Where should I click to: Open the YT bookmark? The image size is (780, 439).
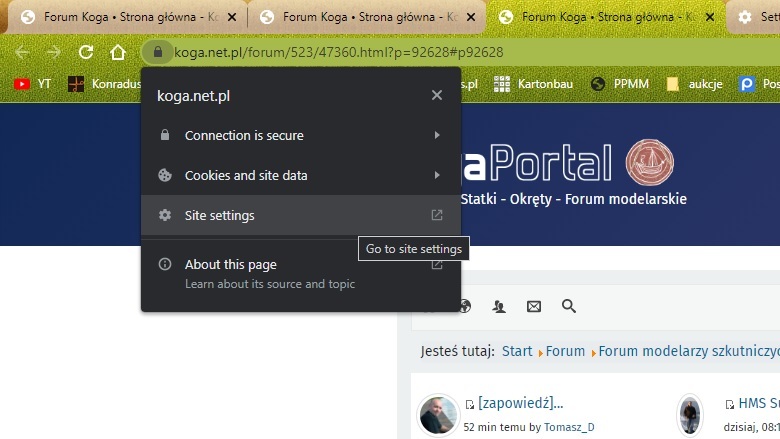click(33, 84)
